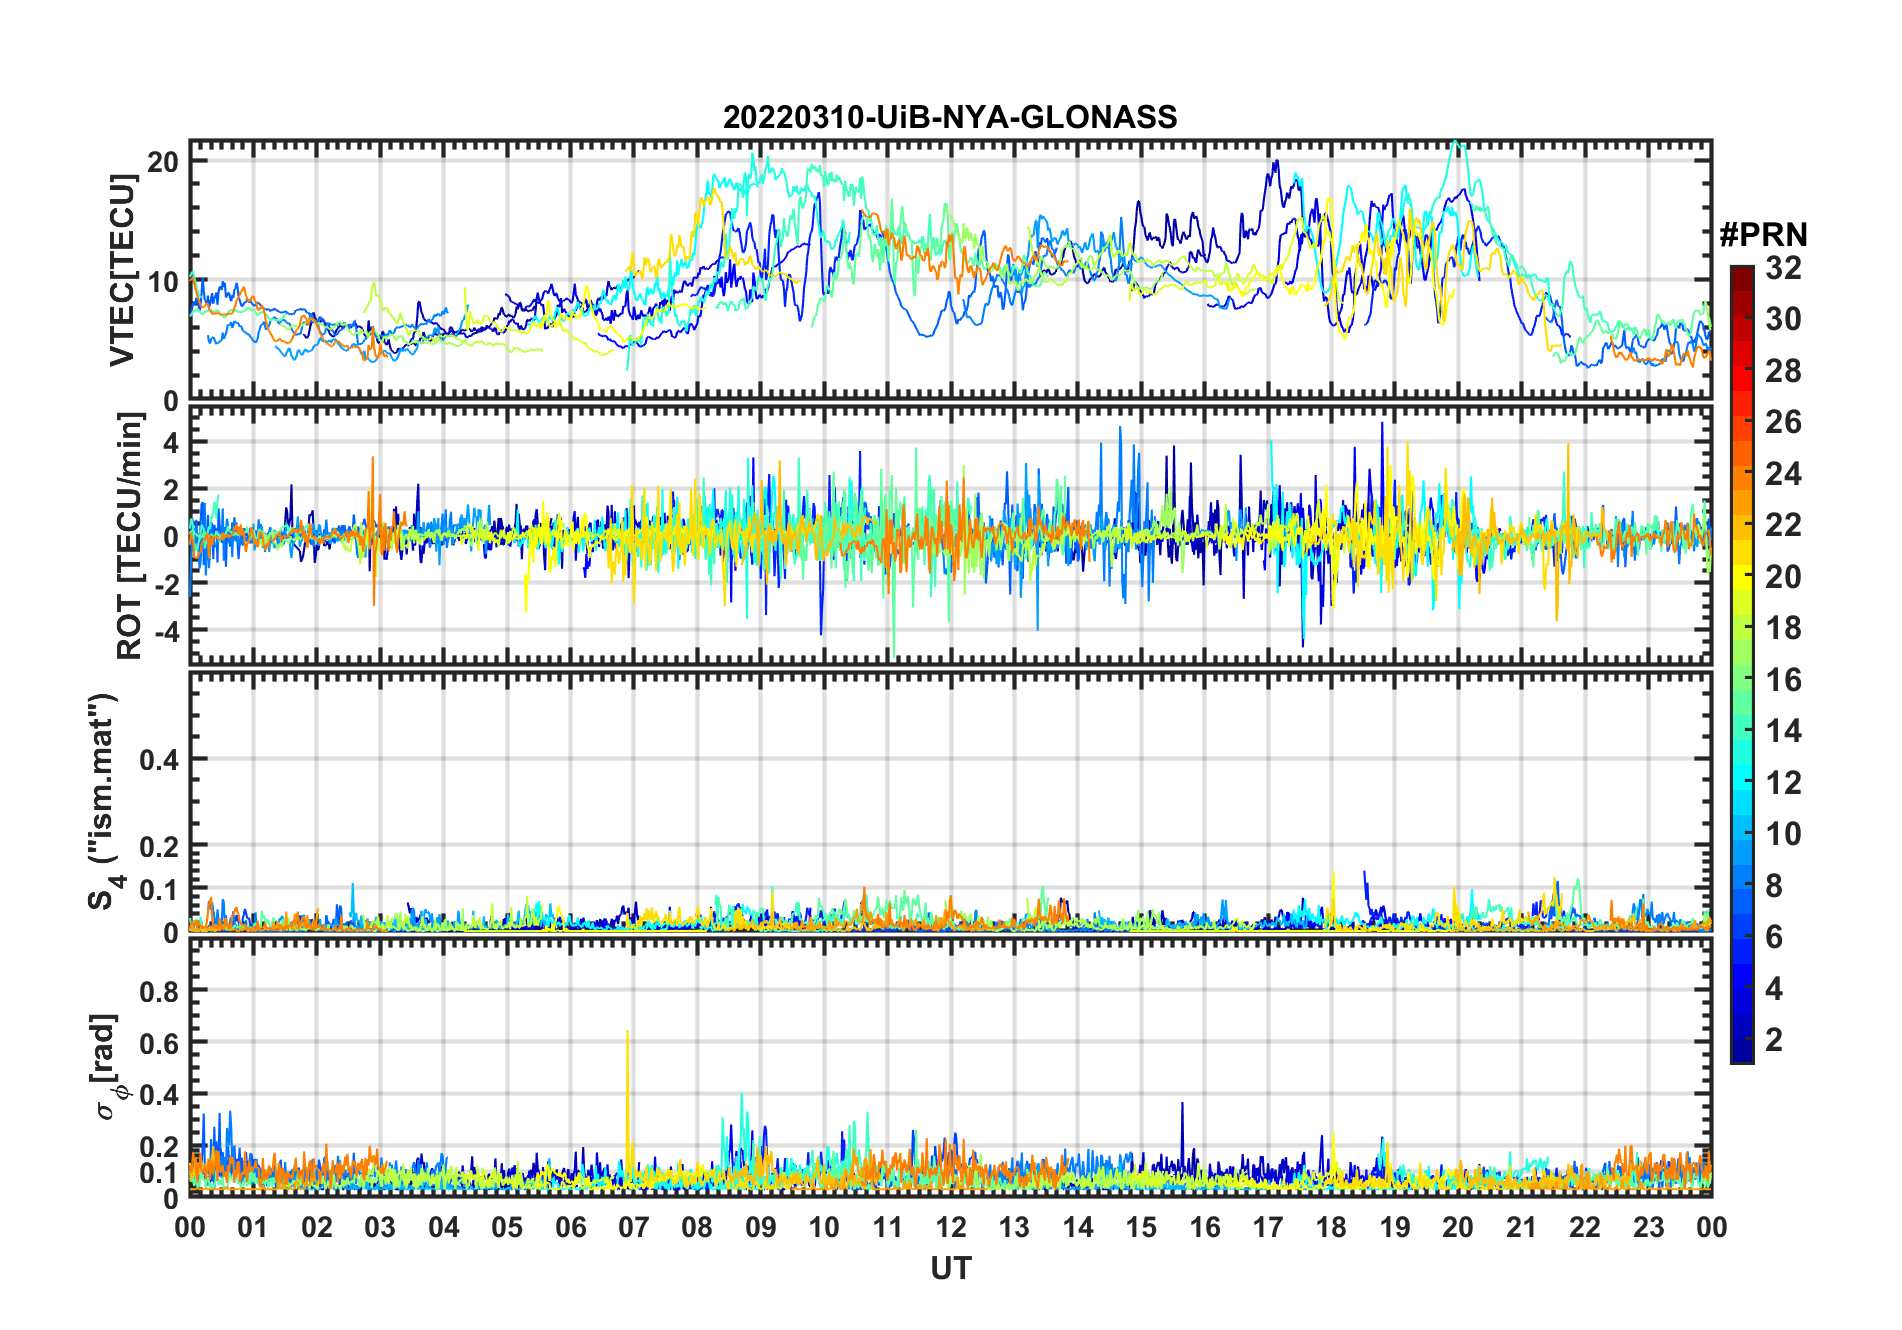Click colorbar tick label 28
This screenshot has width=1902, height=1330.
point(1783,371)
